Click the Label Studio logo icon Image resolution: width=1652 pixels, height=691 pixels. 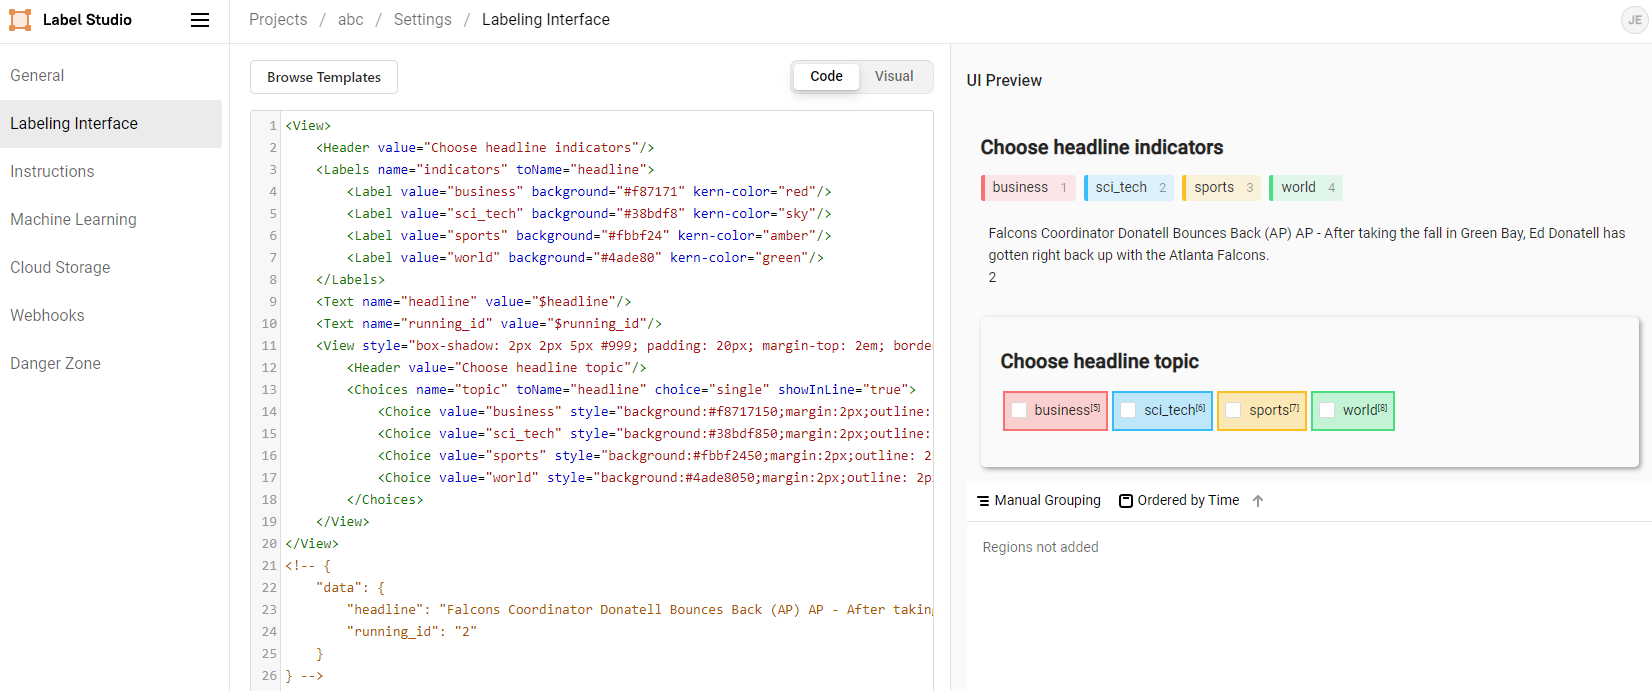tap(20, 20)
